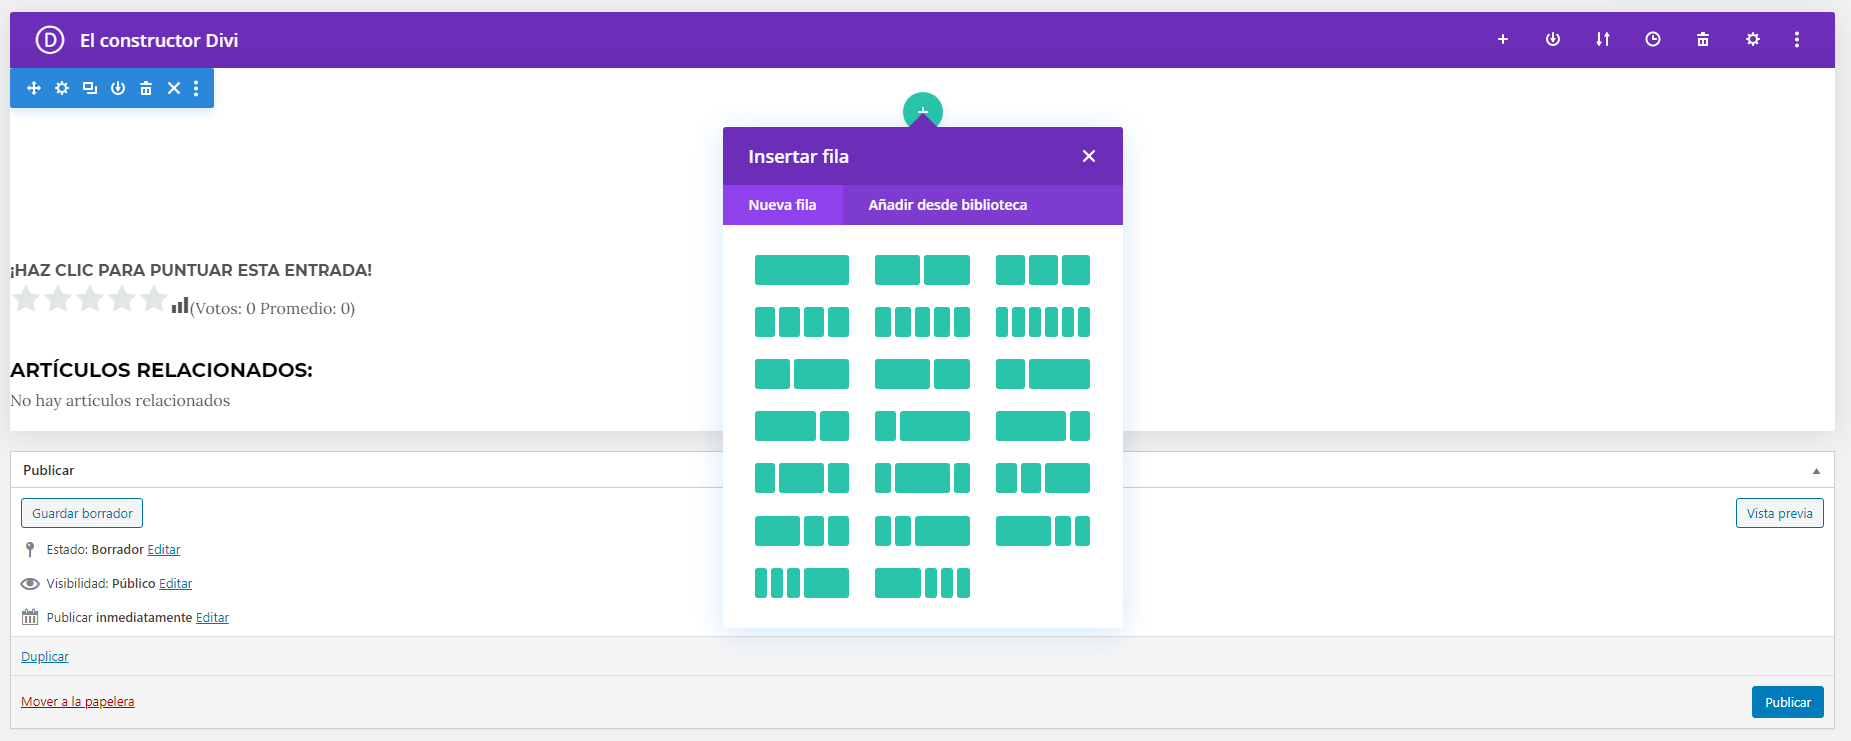This screenshot has height=741, width=1851.
Task: Select 1/5, 3/5, 1/5 column layout
Action: (x=922, y=478)
